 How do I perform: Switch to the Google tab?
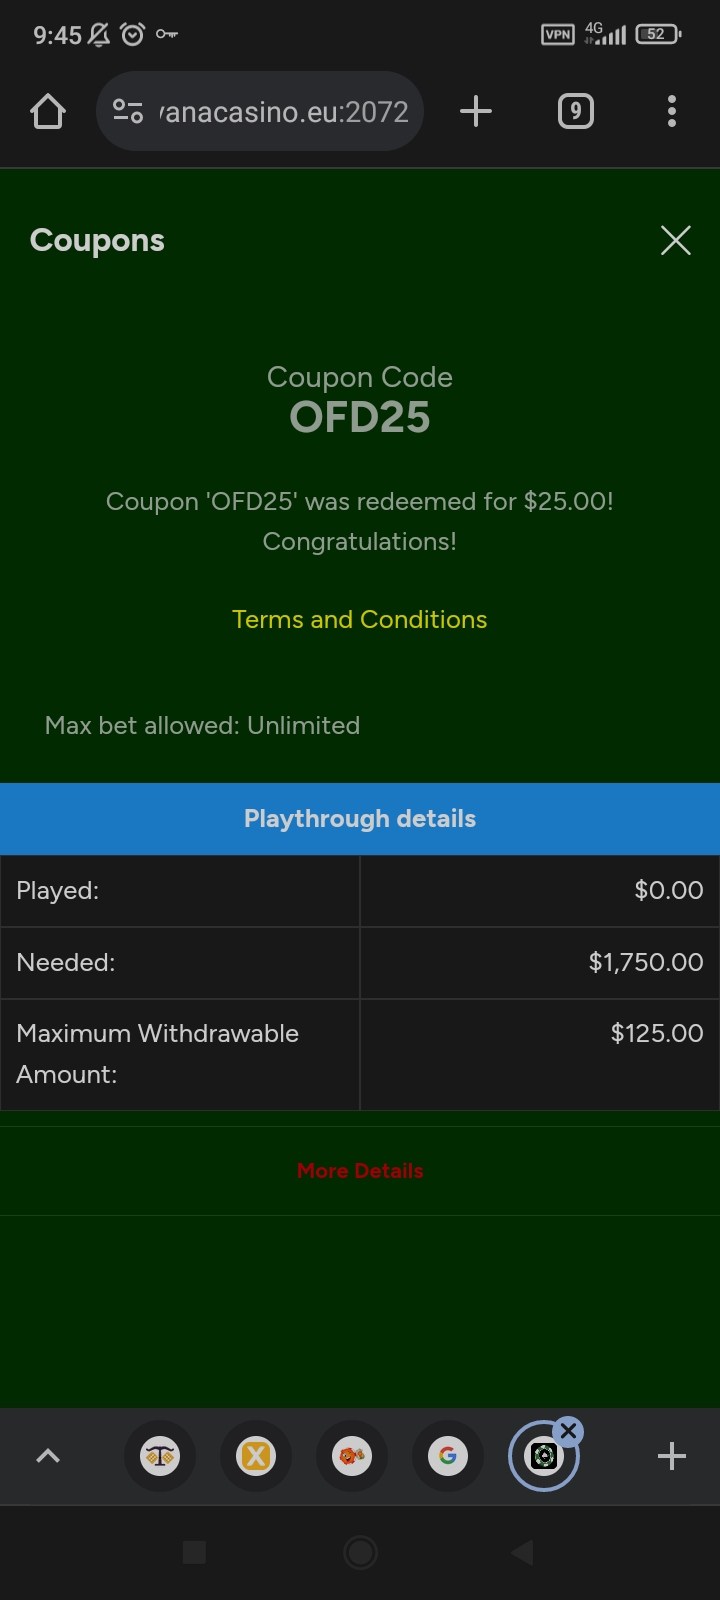point(448,1456)
